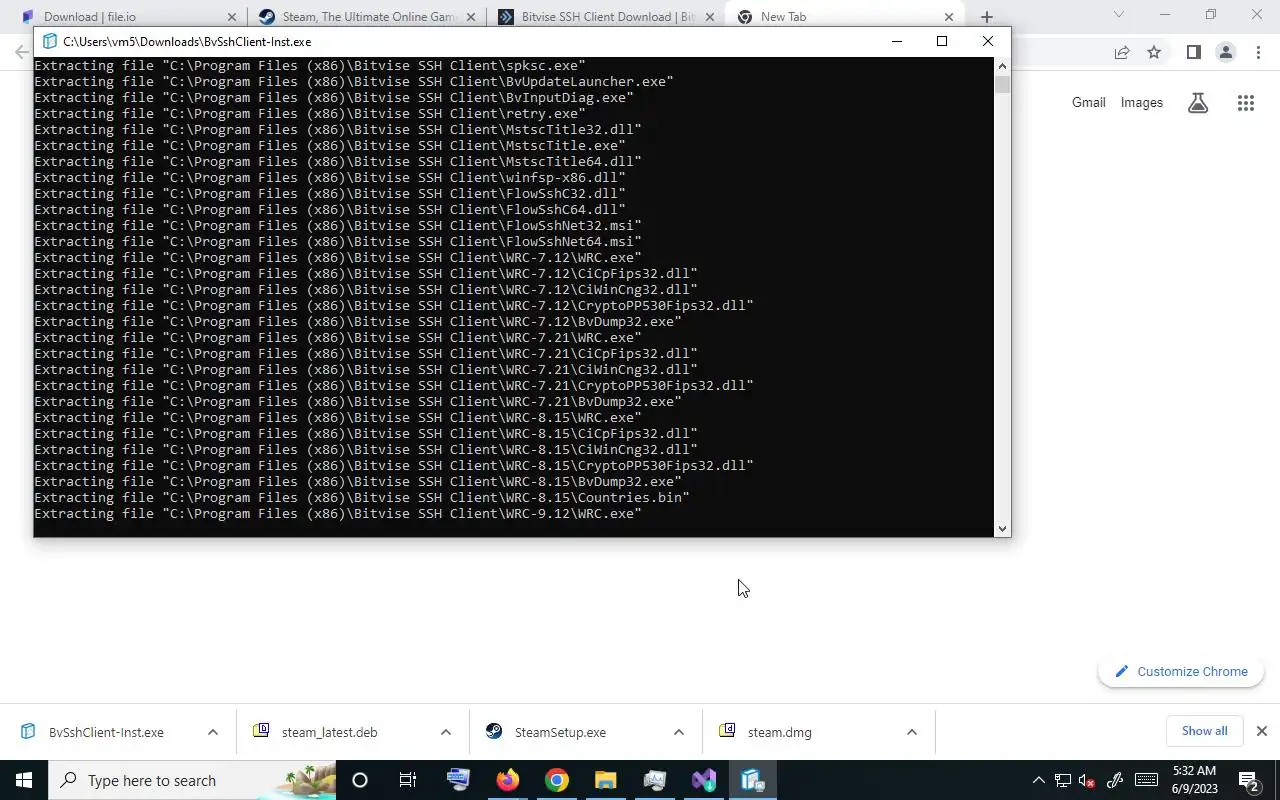Click the "WRC-9.12\WRC.exe" extraction line

coord(338,514)
